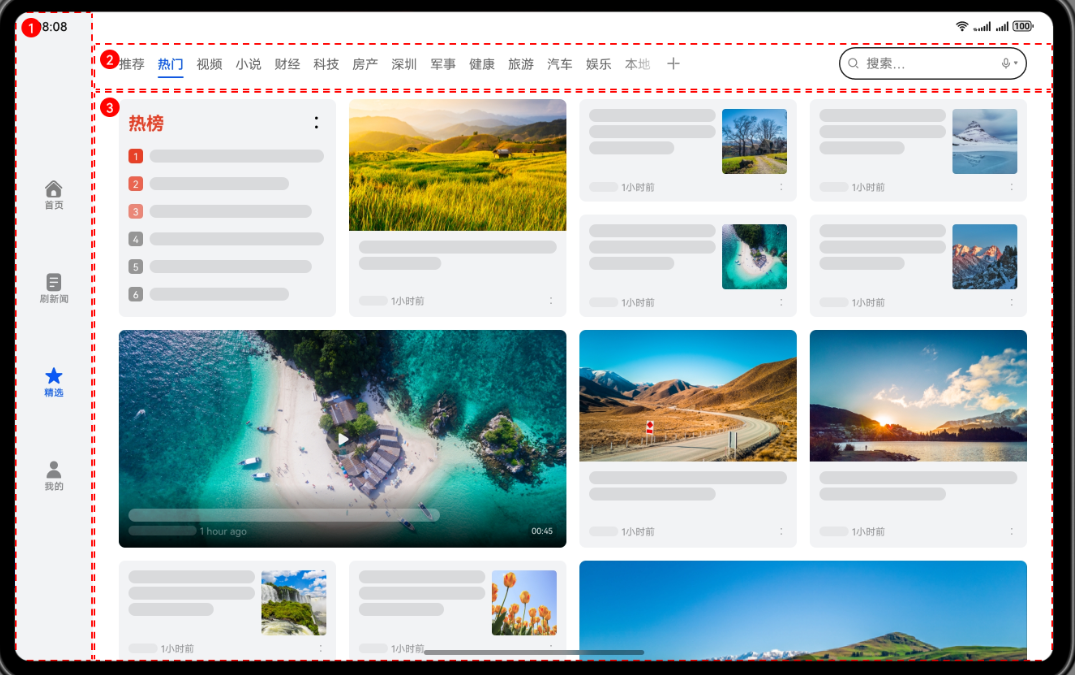Open the 小说 tab
Screen dimensions: 1075x675
pos(248,64)
